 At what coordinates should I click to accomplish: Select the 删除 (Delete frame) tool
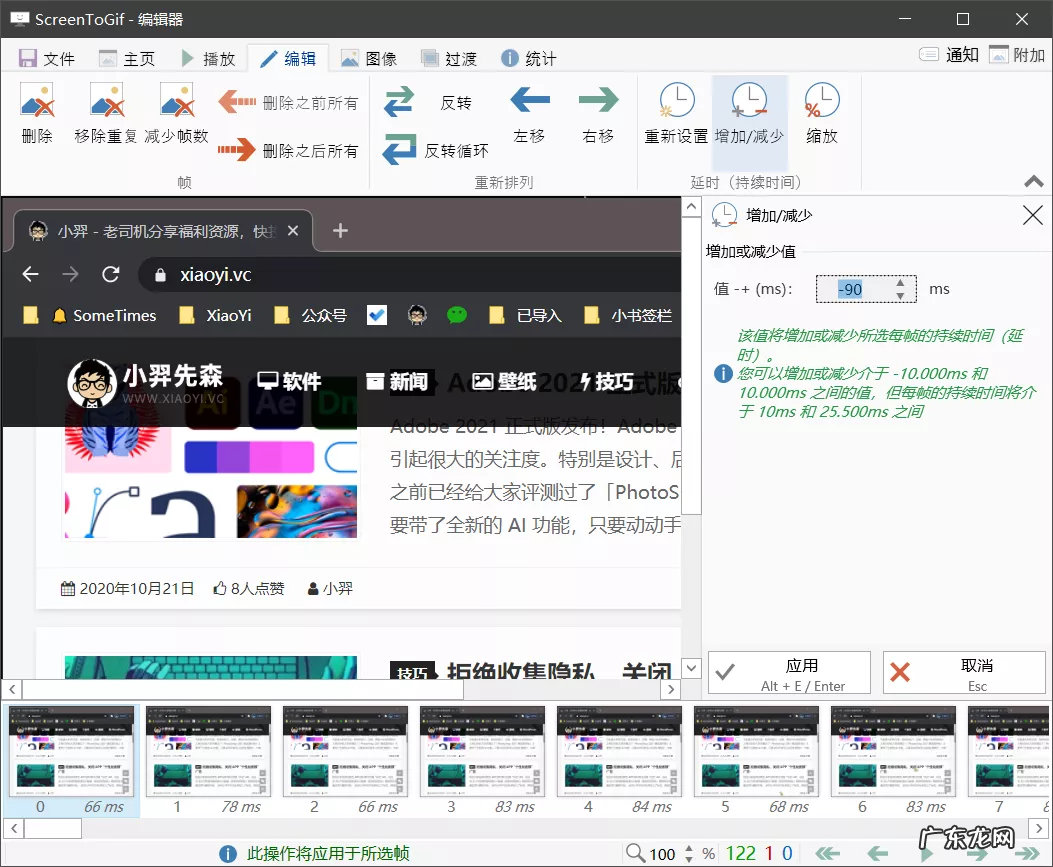click(36, 112)
